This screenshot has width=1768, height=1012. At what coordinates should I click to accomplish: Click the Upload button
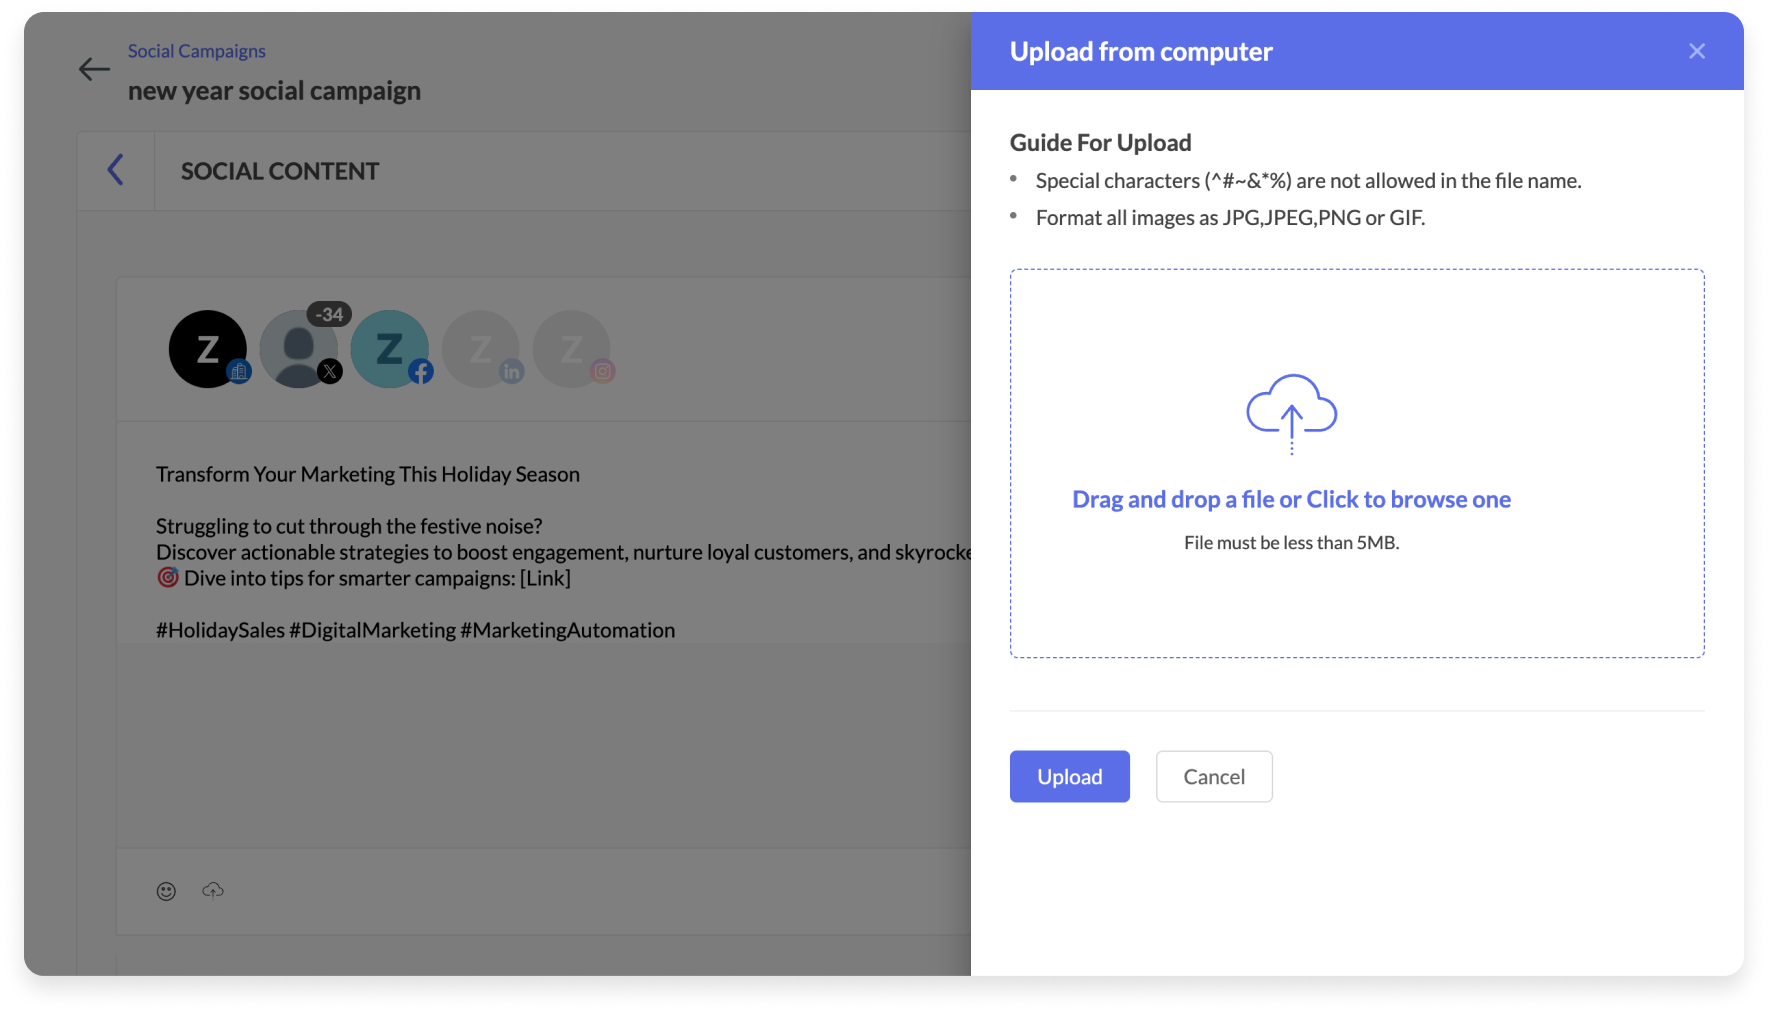click(1069, 776)
